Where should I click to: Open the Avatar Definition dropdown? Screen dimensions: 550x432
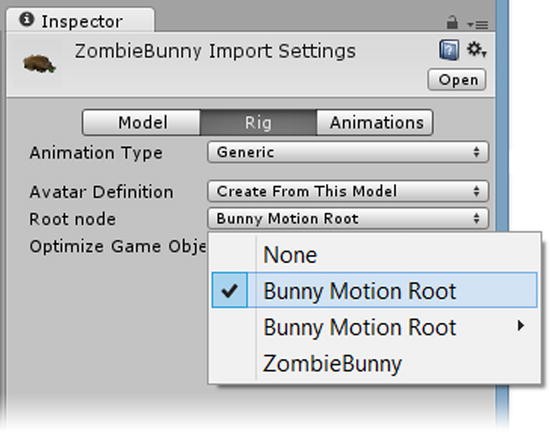[x=348, y=191]
